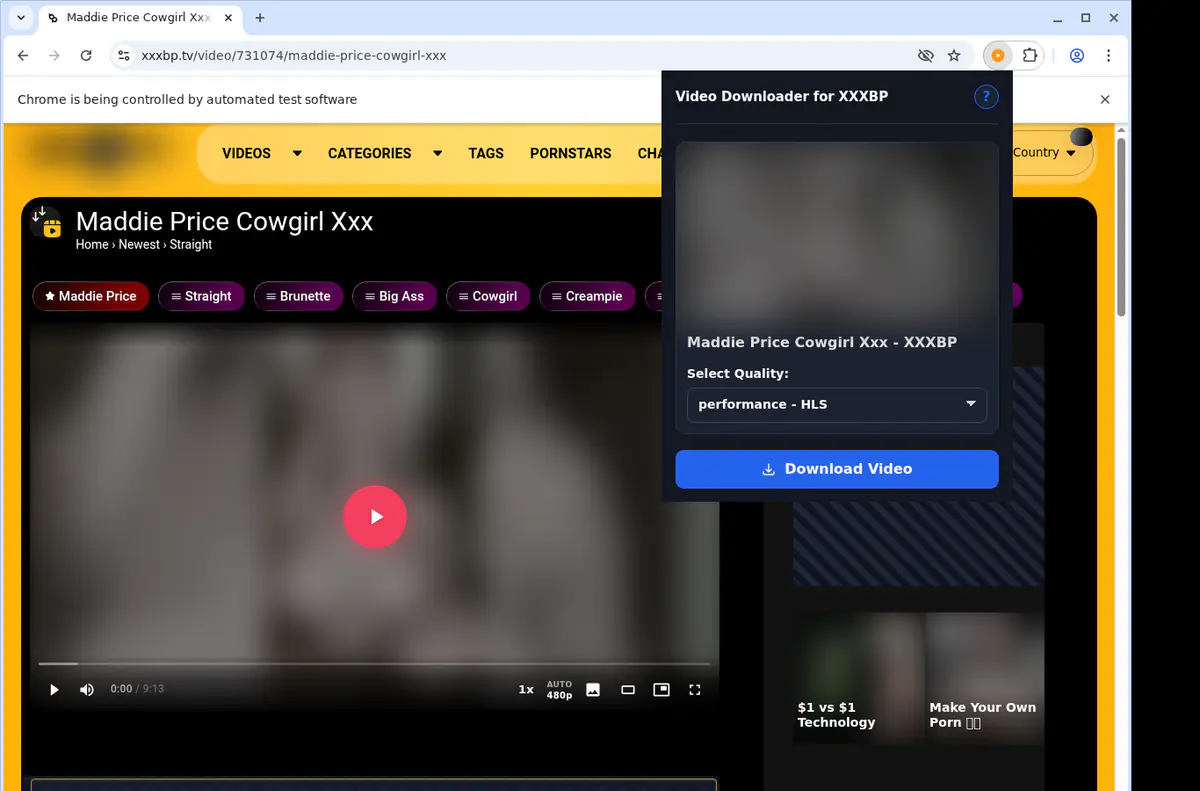1200x791 pixels.
Task: Open Chrome's Extensions puzzle icon
Action: coord(1030,56)
